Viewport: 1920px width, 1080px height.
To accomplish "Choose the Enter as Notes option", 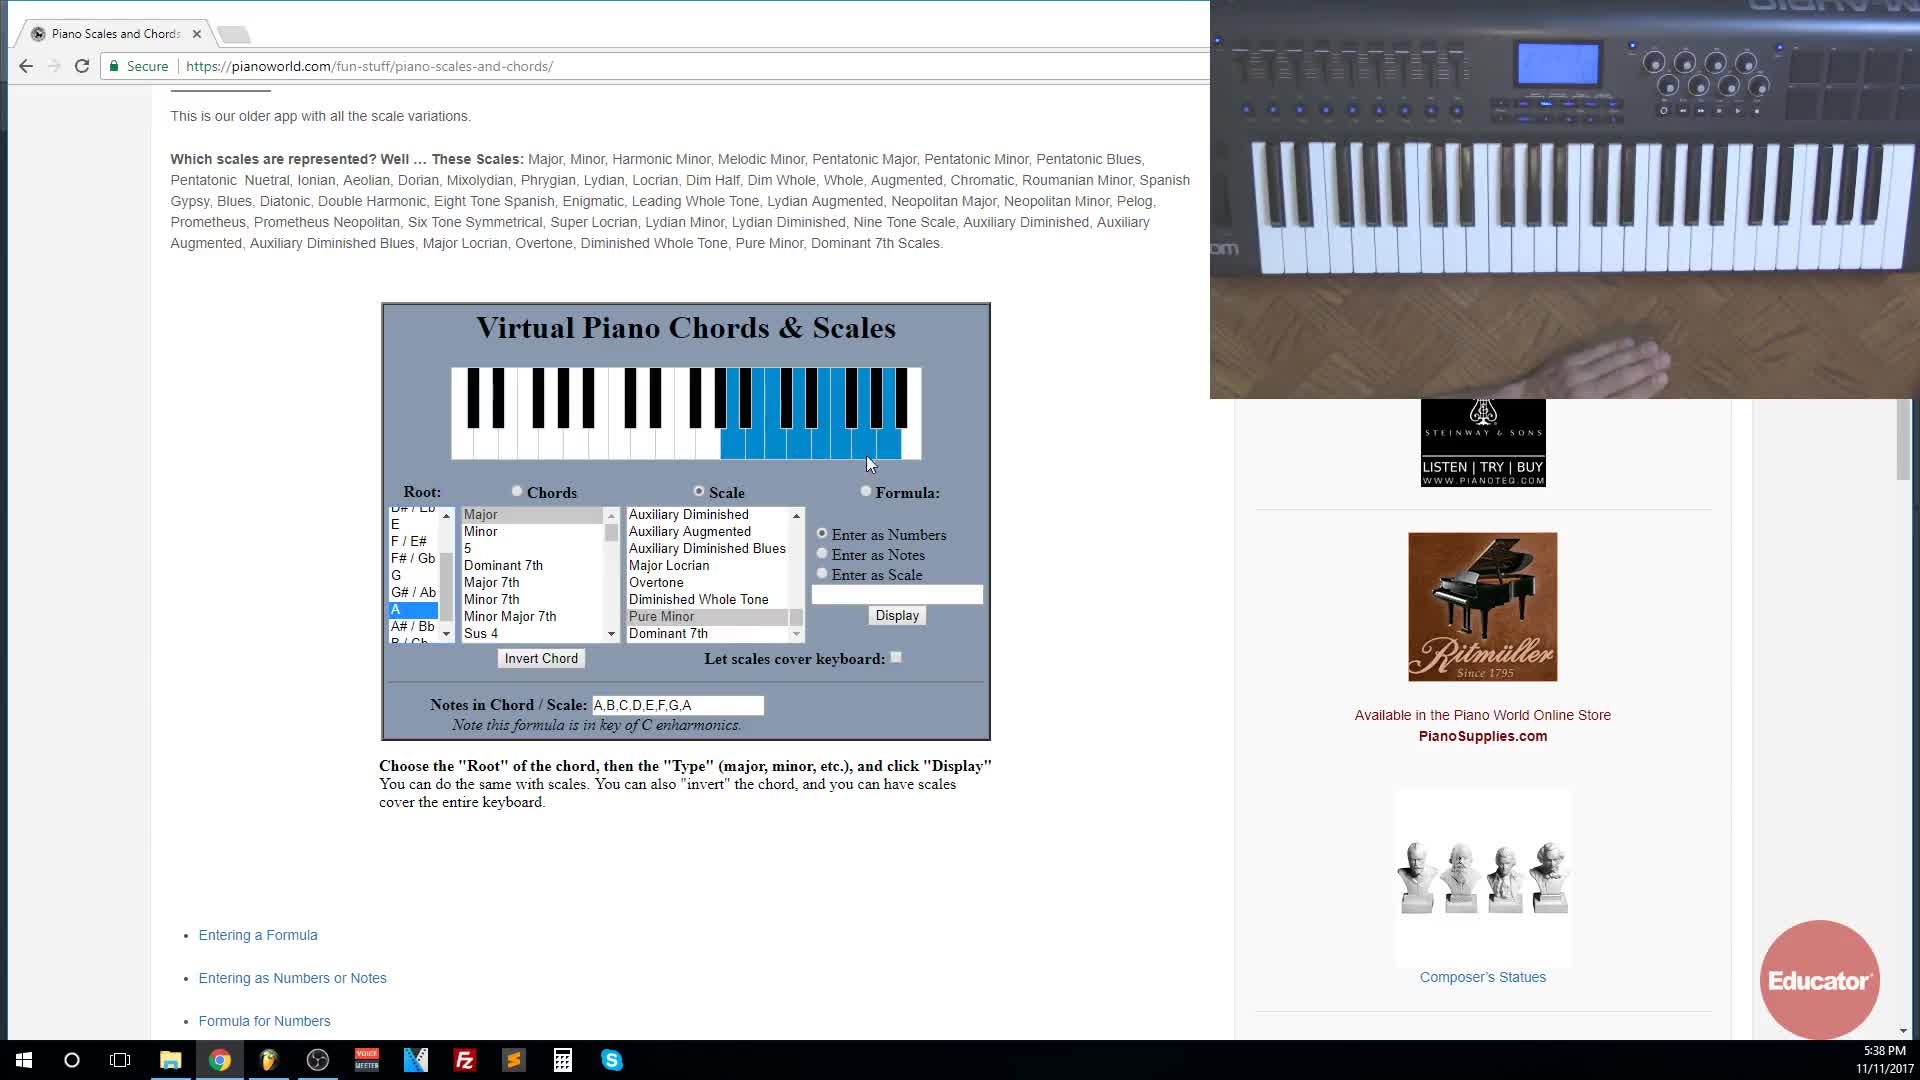I will click(x=822, y=554).
